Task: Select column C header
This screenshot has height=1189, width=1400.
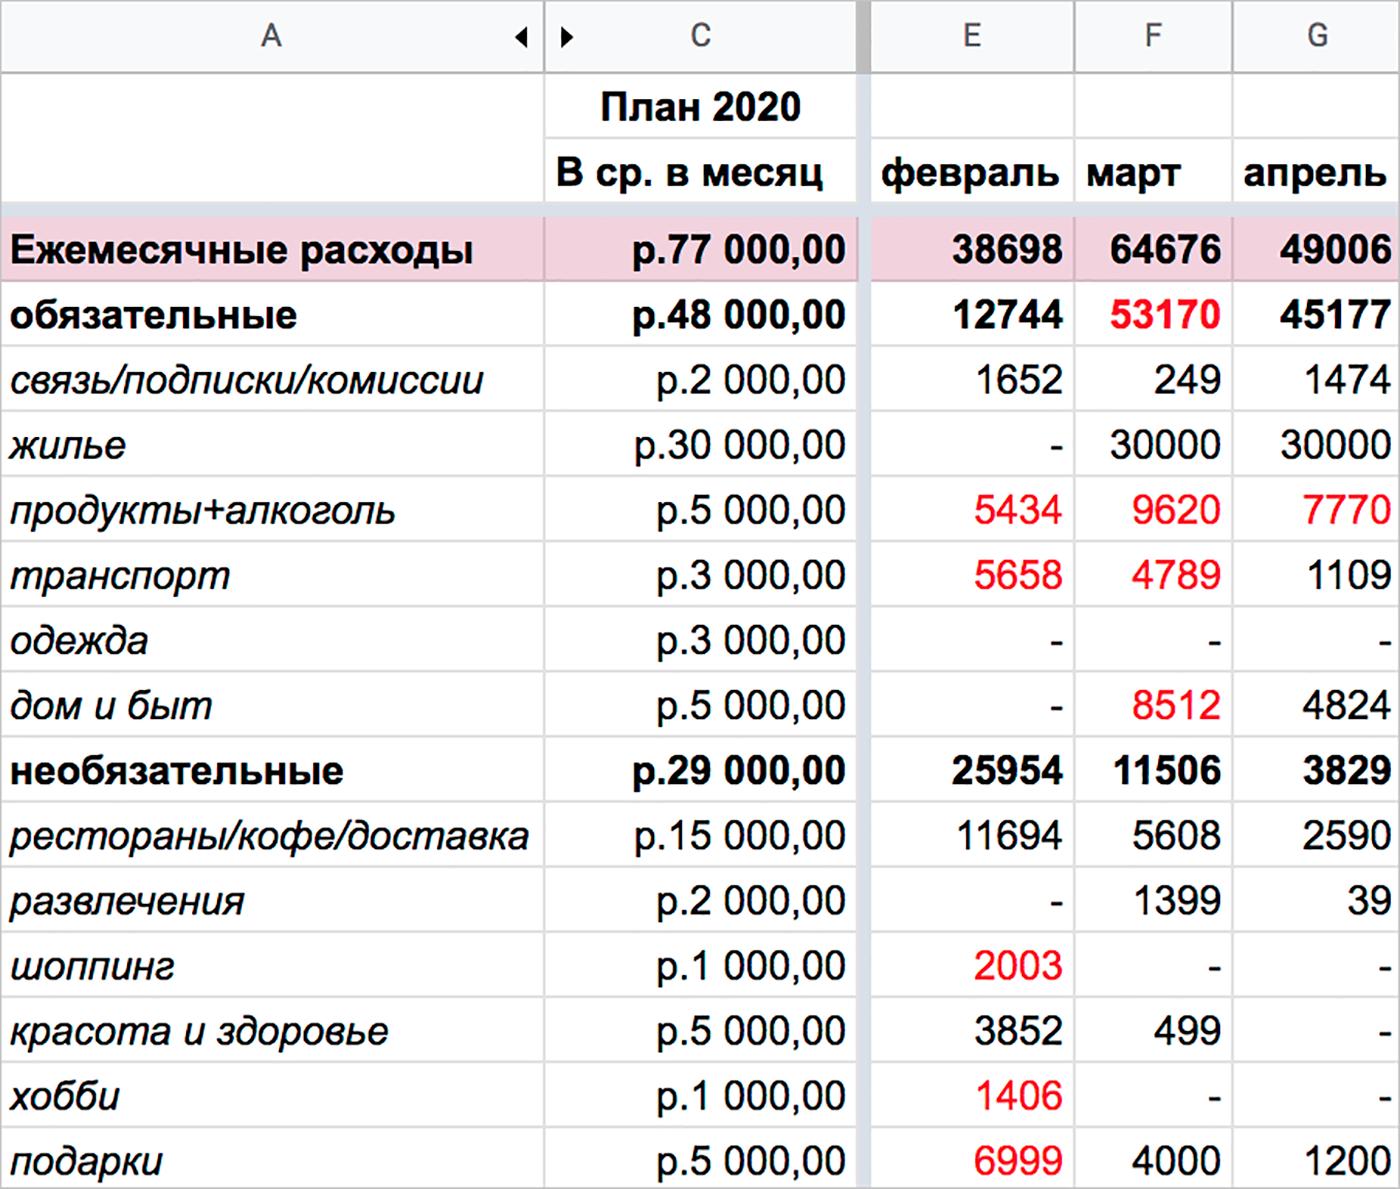Action: 700,36
